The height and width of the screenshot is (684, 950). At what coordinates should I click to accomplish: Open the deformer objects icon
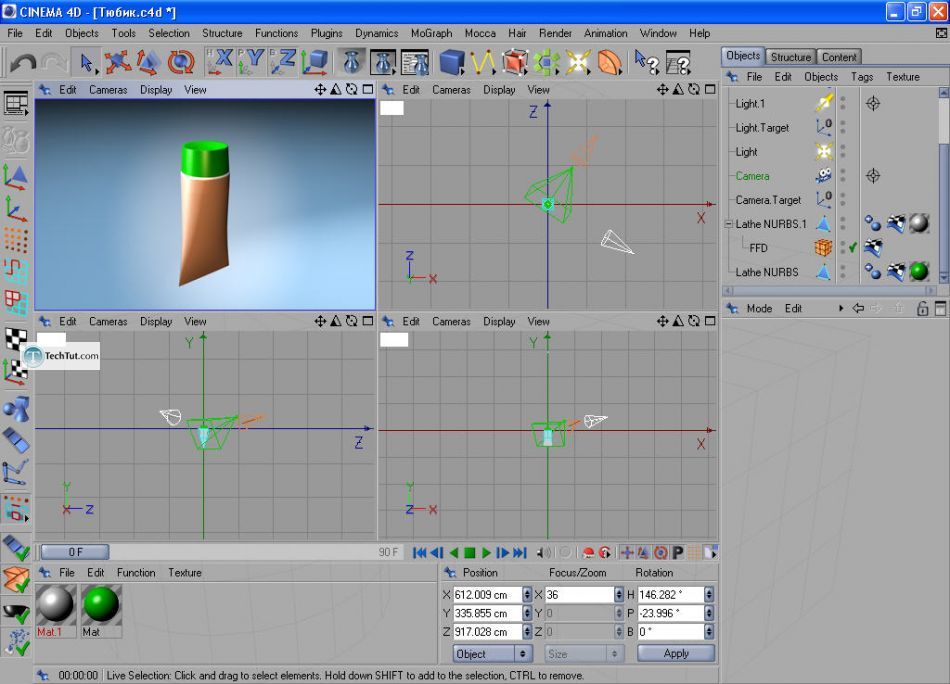tap(609, 62)
